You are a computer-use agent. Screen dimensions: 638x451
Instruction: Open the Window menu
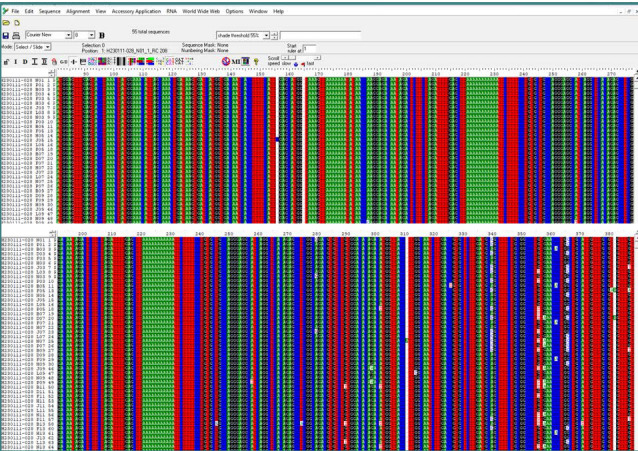[258, 11]
